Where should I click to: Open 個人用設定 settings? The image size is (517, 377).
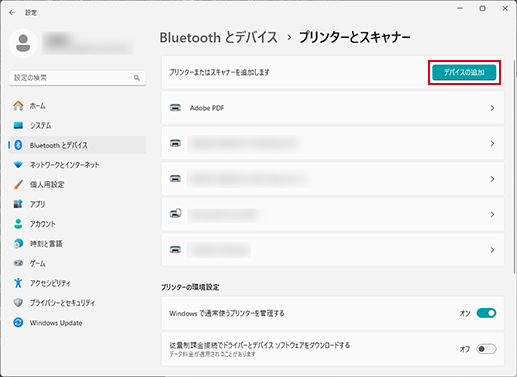pyautogui.click(x=77, y=184)
